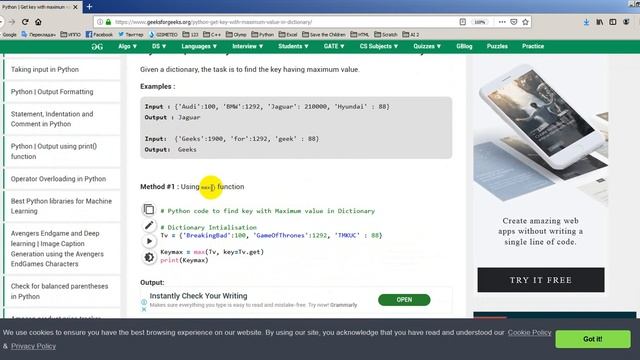Open page actions three-dot menu

pyautogui.click(x=502, y=22)
